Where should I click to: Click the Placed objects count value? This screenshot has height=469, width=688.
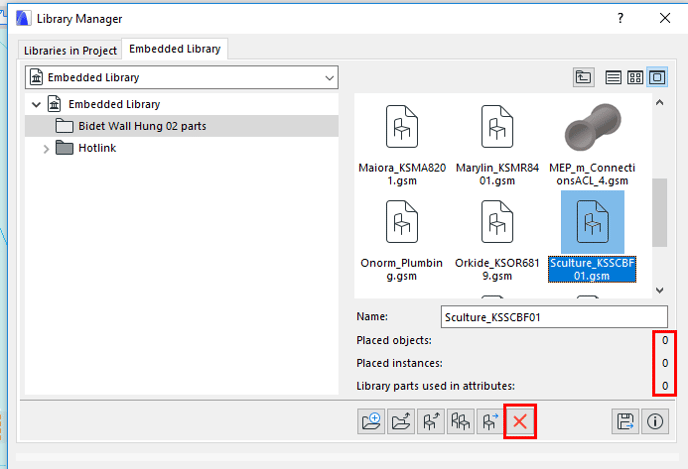tap(665, 340)
